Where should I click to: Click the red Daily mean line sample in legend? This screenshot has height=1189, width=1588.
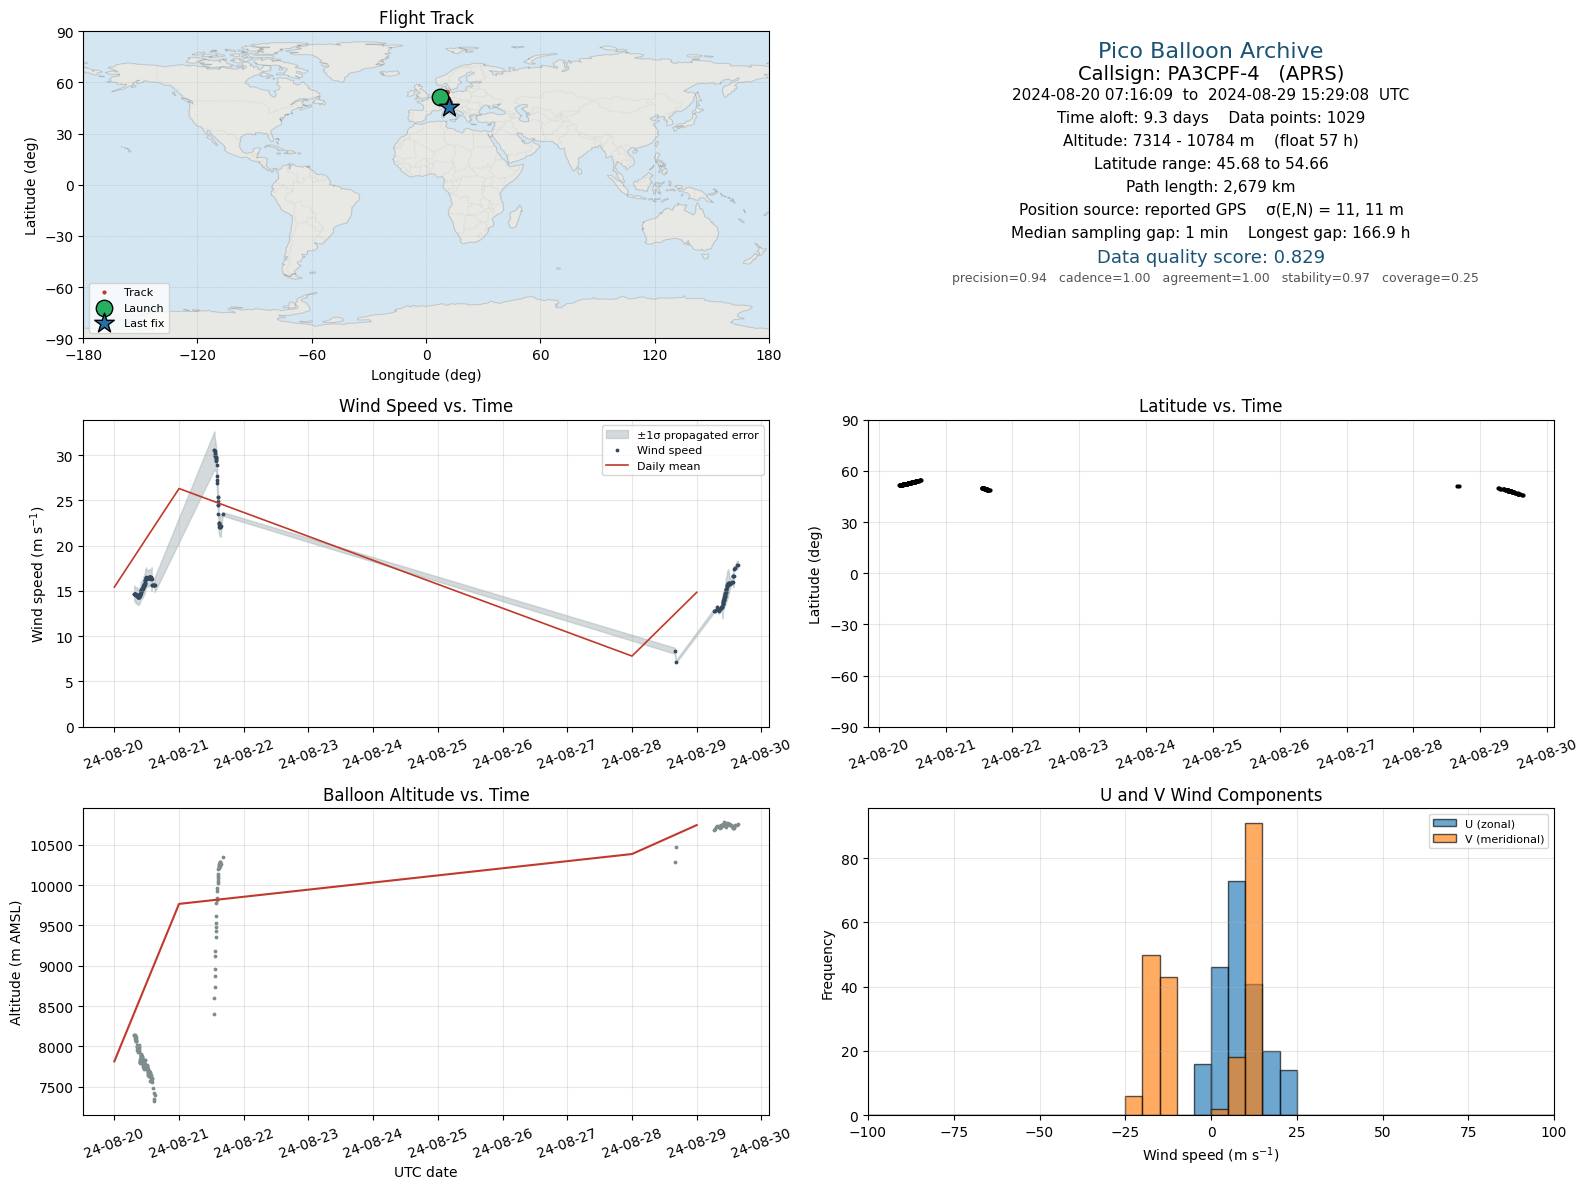pyautogui.click(x=617, y=466)
